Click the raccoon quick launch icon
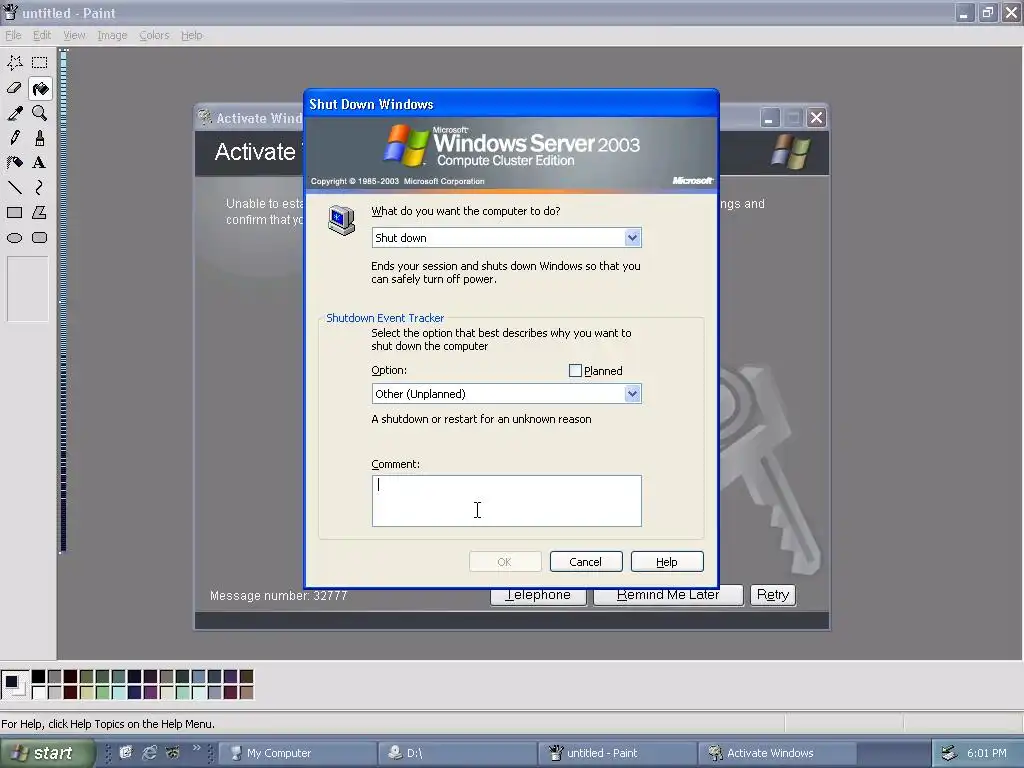Screen dimensions: 1024x768 [x=173, y=752]
